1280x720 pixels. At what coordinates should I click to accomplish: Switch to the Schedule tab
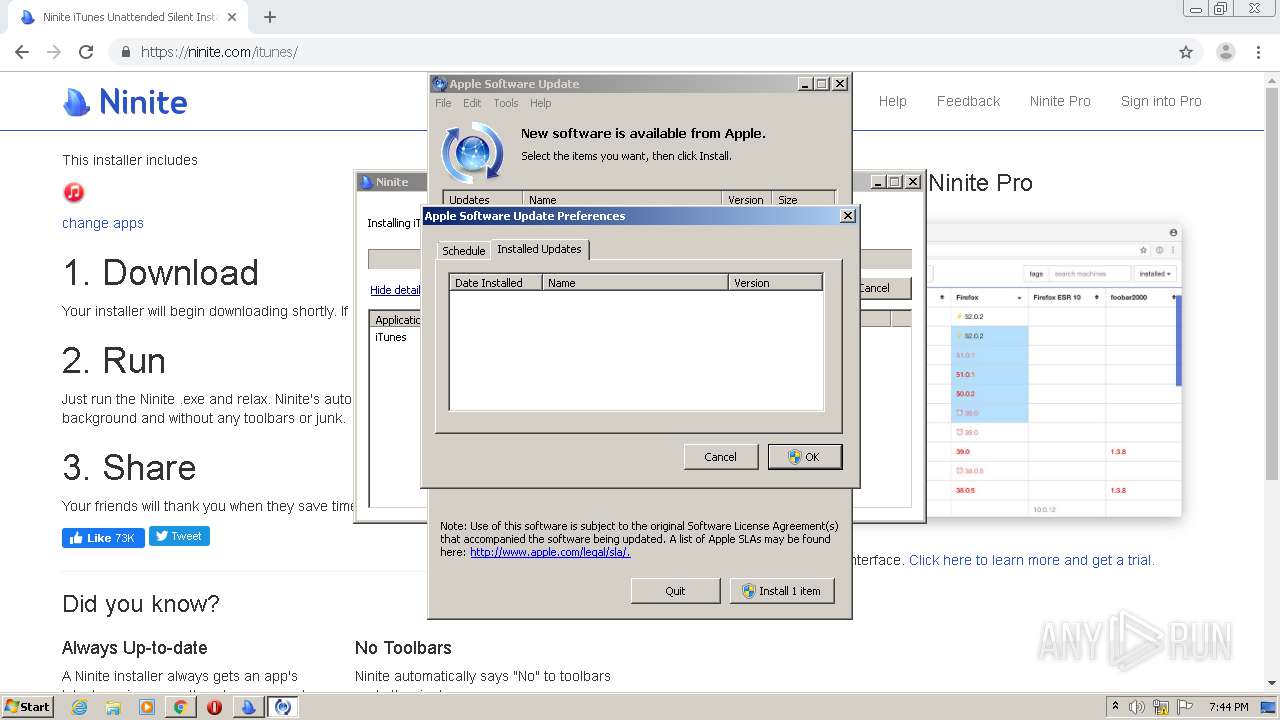click(x=463, y=251)
